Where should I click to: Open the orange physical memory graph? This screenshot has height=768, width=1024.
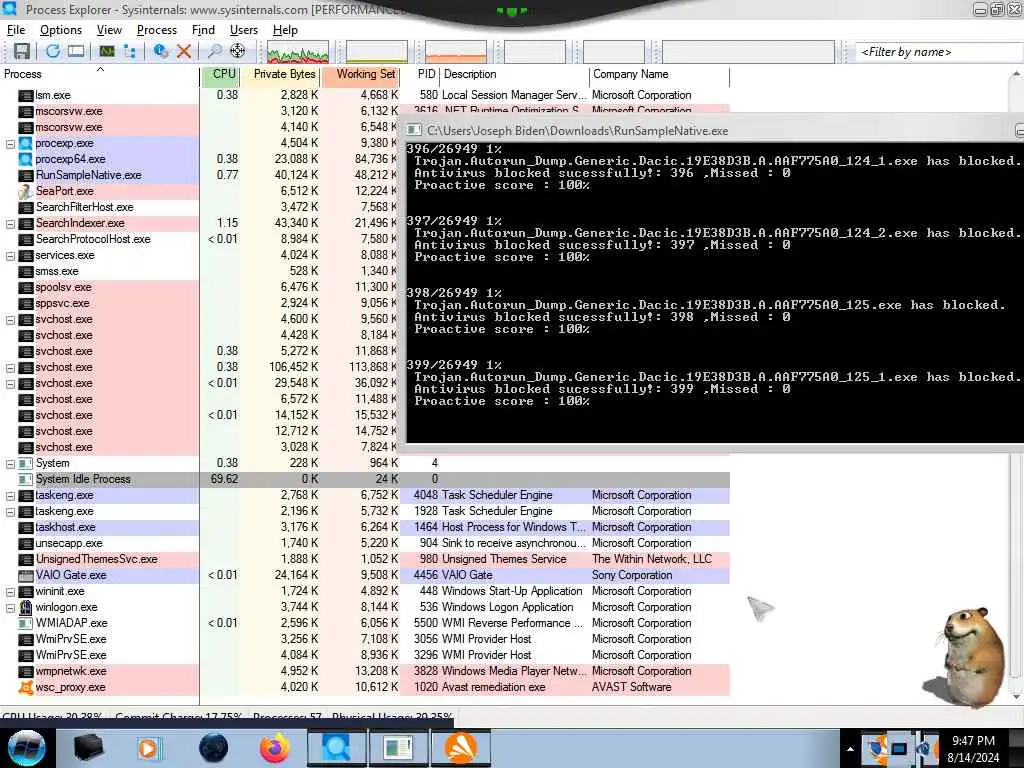pos(456,52)
